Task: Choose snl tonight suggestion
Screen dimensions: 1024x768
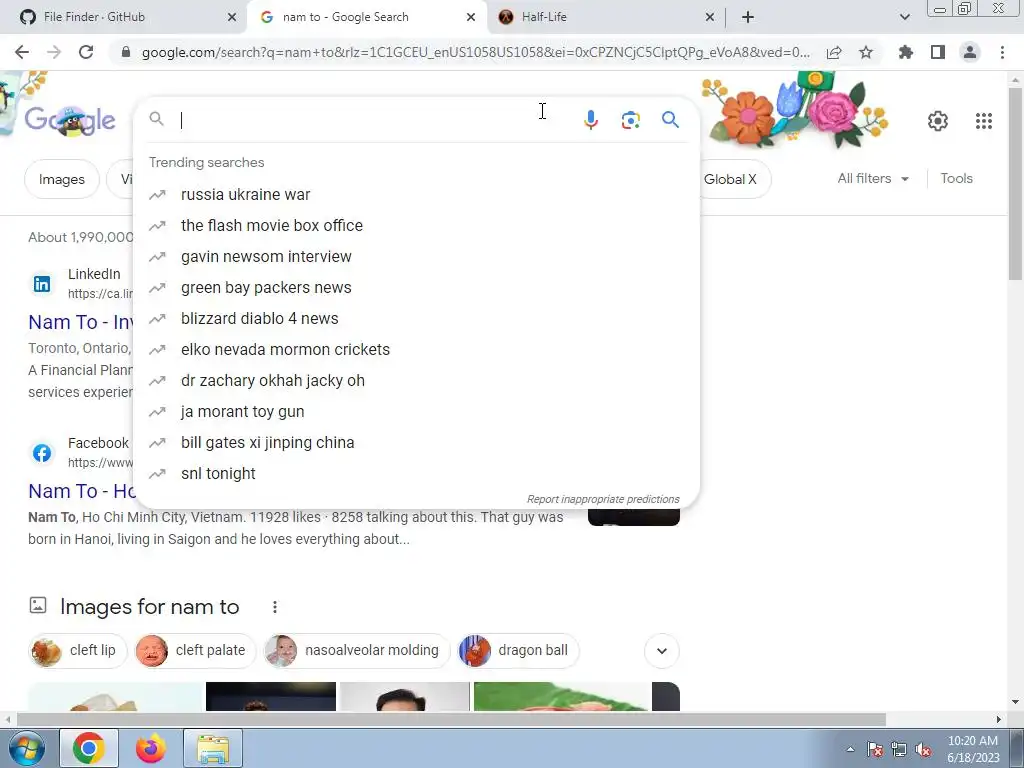Action: tap(416, 473)
